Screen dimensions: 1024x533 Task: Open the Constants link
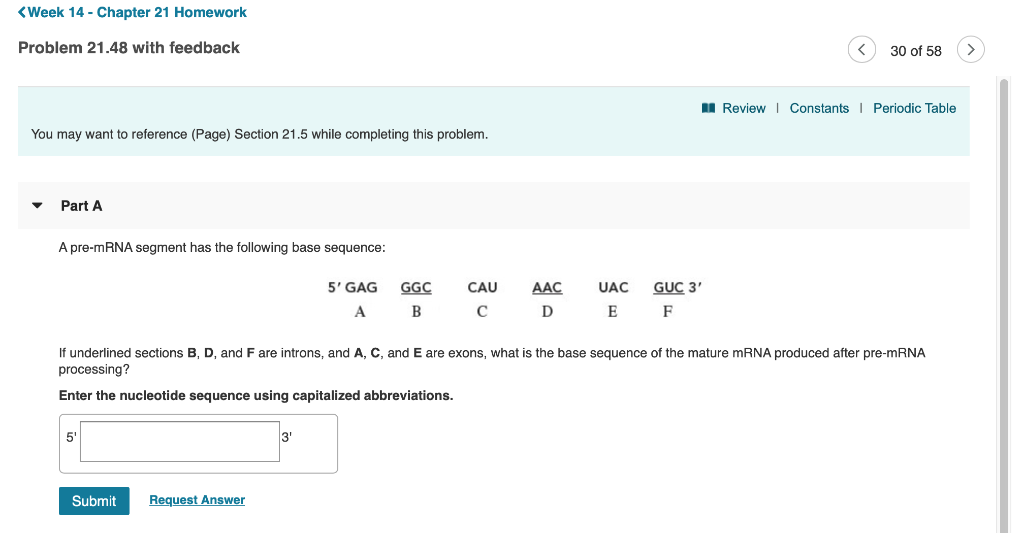pyautogui.click(x=819, y=108)
